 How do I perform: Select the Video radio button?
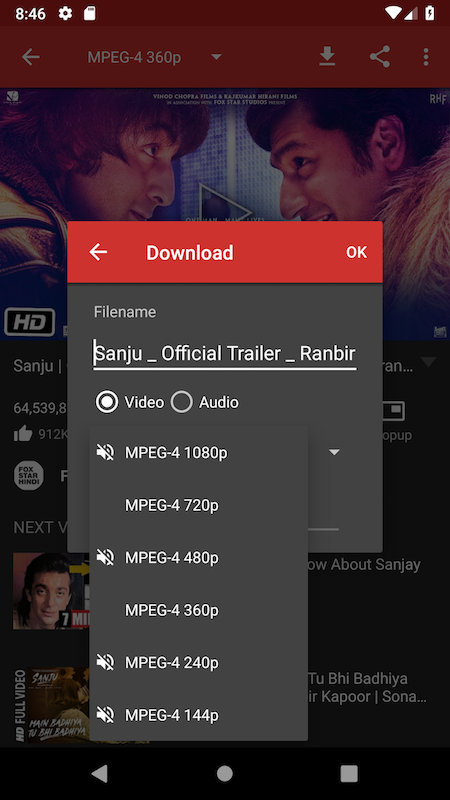[131, 402]
